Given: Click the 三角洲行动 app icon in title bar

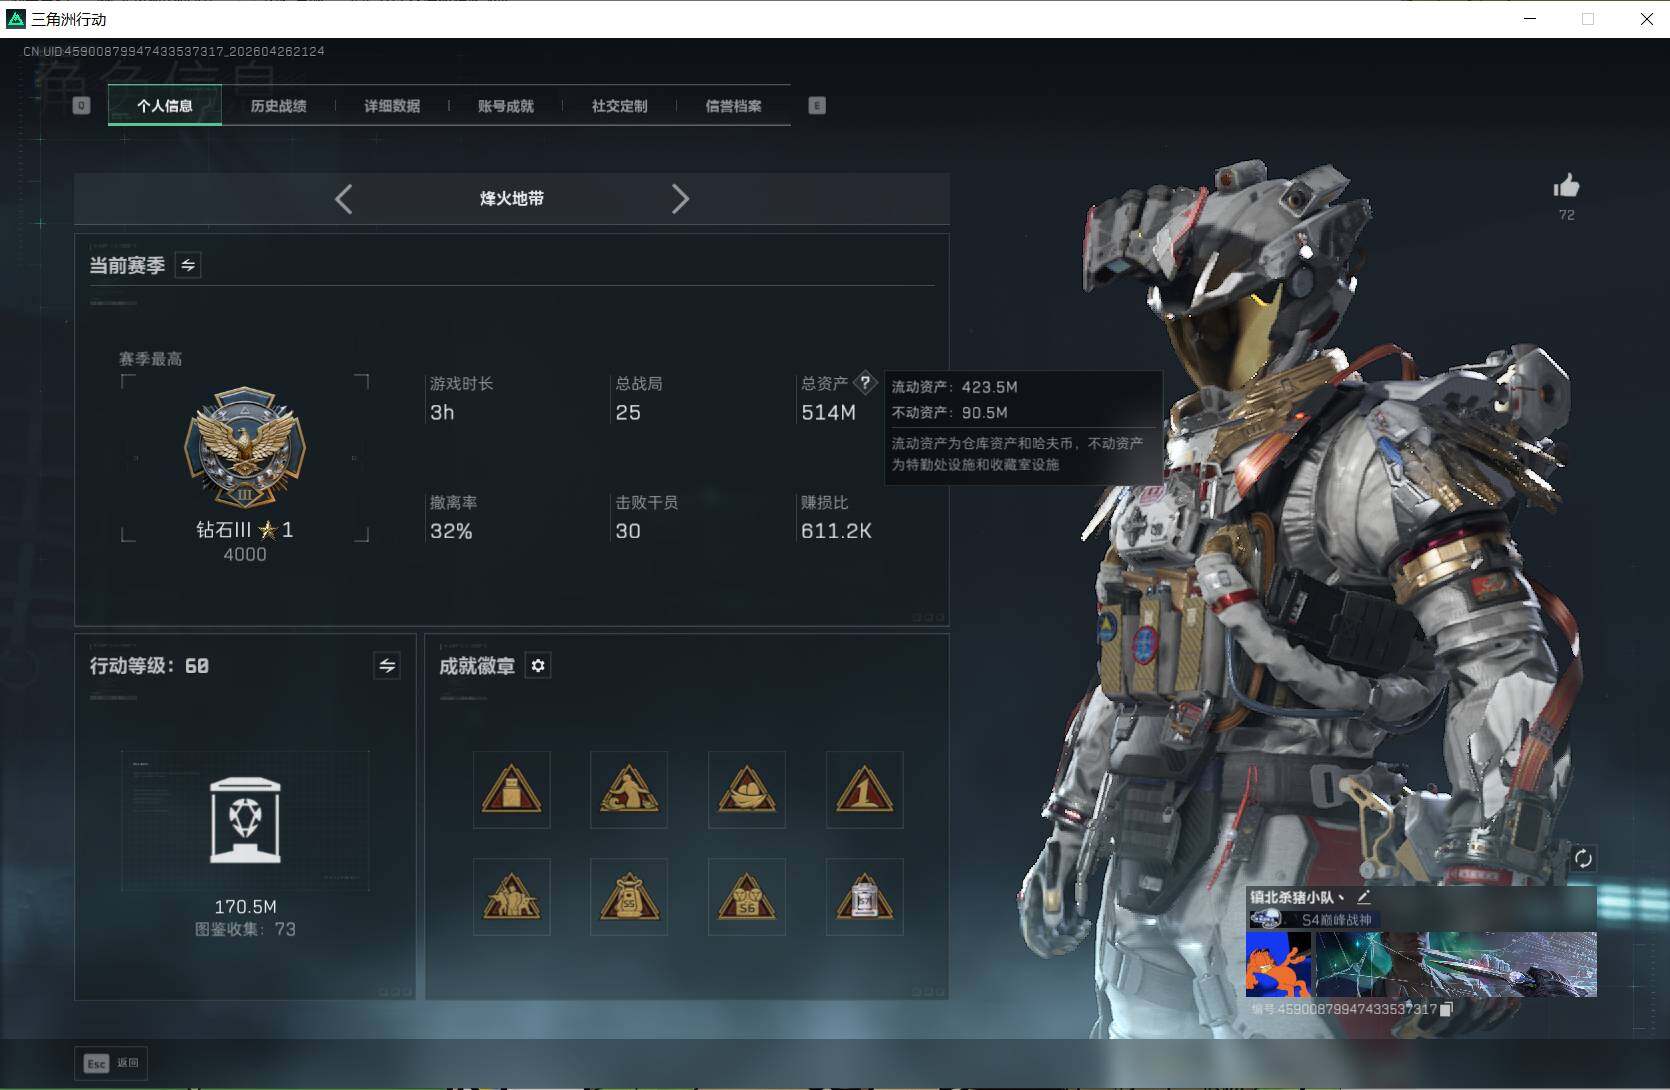Looking at the screenshot, I should [16, 19].
